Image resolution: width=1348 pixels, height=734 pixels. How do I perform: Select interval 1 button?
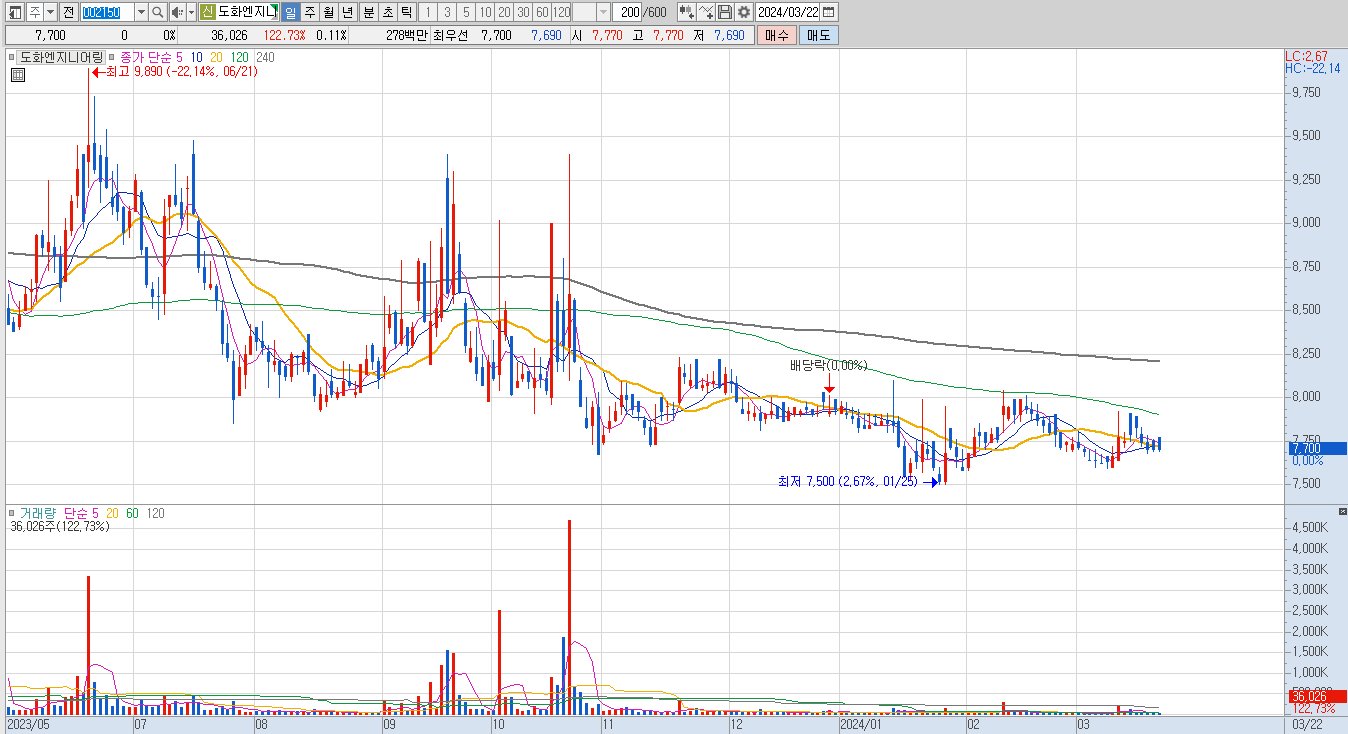pos(427,12)
